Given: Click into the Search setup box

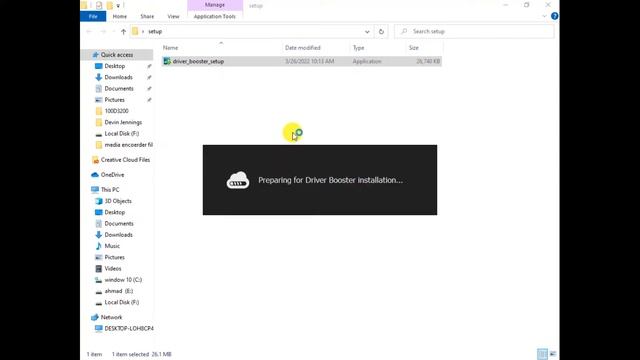Looking at the screenshot, I should click(x=474, y=31).
